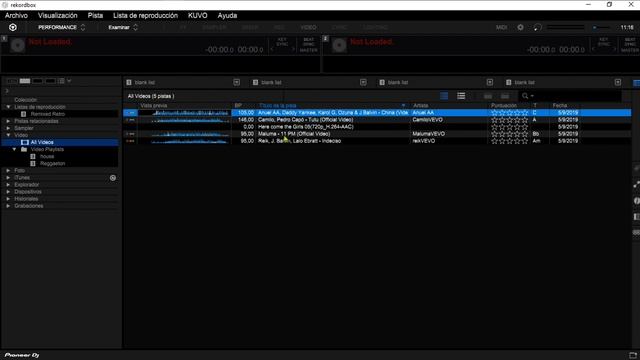
Task: Switch to highlighted blue artwork list view icon
Action: coord(444,96)
